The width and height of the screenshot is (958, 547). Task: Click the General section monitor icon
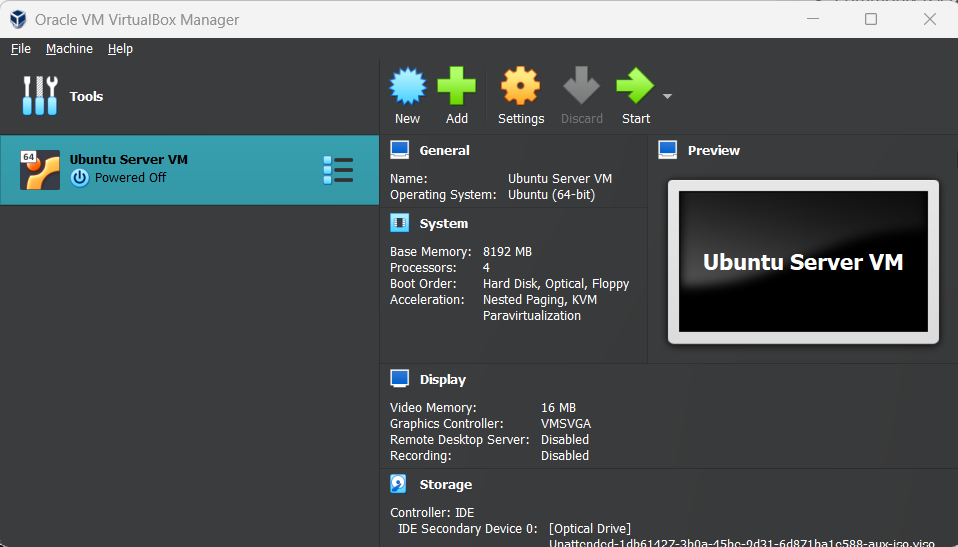click(400, 150)
